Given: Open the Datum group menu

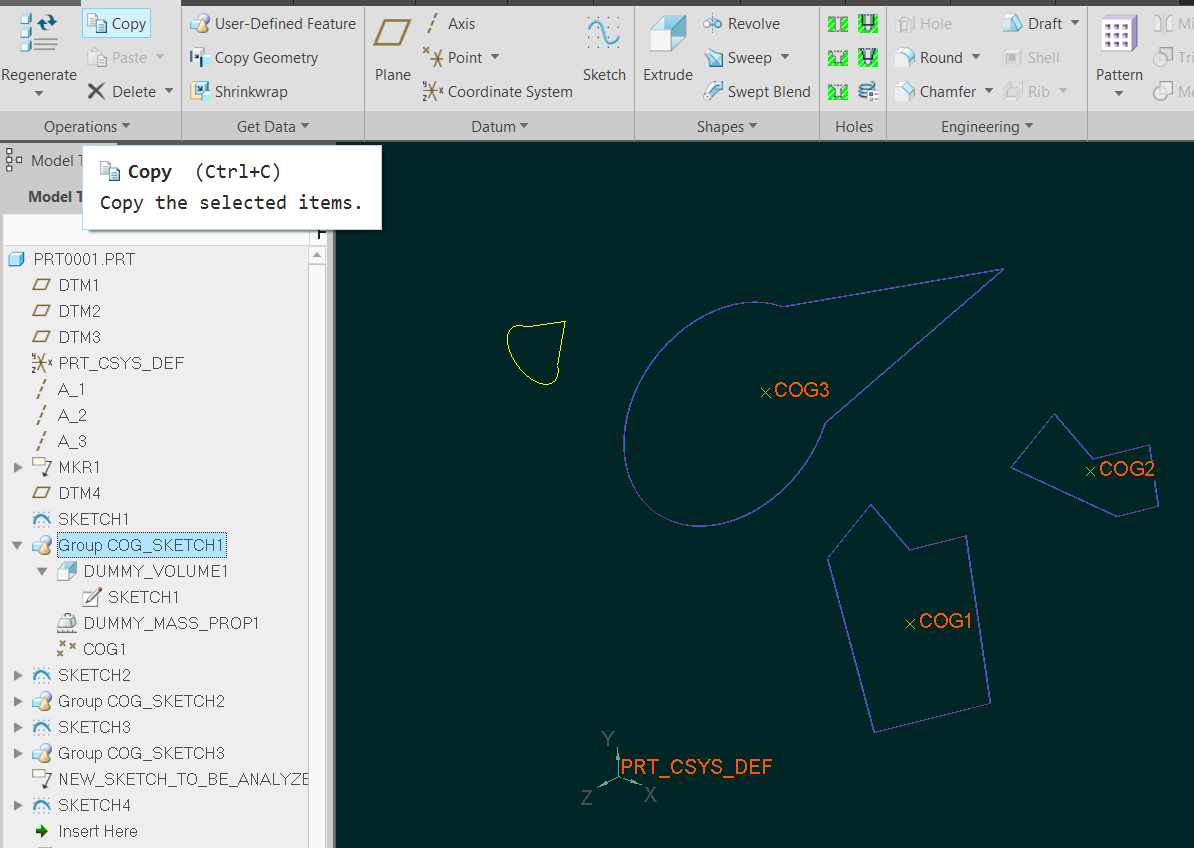Looking at the screenshot, I should point(500,127).
